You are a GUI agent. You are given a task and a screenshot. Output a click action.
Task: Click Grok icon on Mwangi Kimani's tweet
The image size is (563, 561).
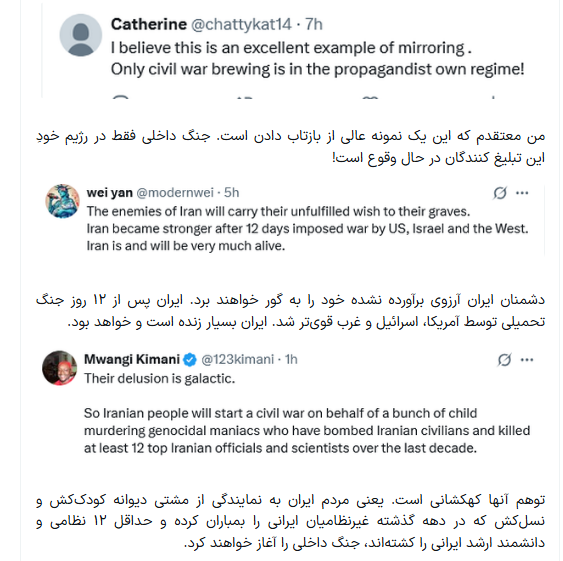click(504, 360)
